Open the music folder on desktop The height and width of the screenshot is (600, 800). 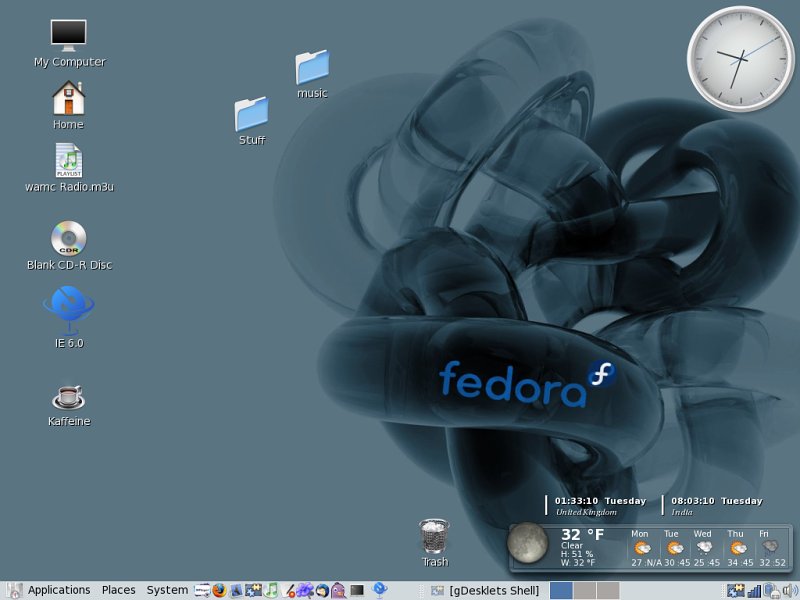(312, 74)
